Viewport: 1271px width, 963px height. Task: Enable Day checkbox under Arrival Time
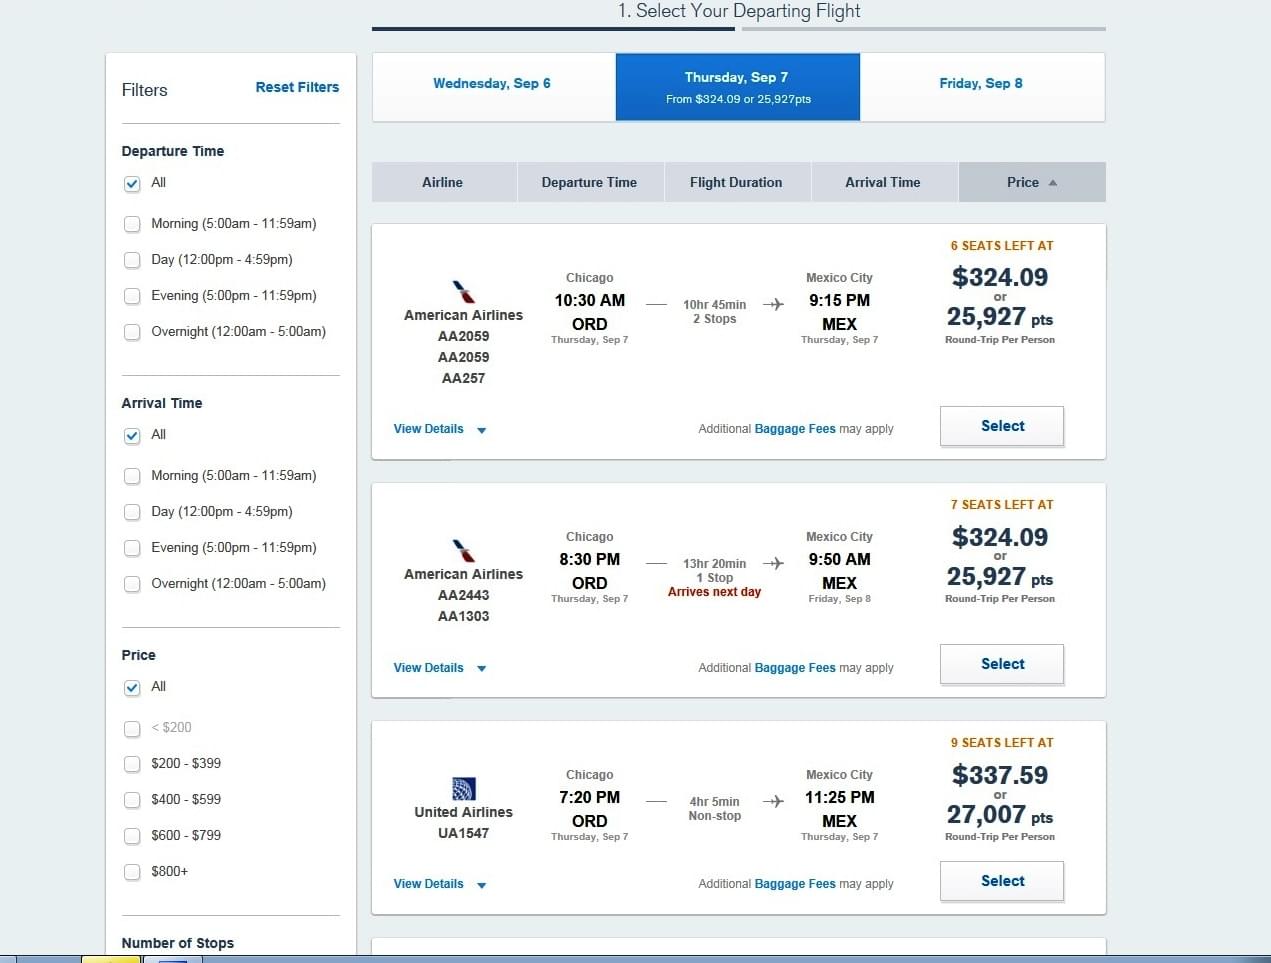pos(132,512)
